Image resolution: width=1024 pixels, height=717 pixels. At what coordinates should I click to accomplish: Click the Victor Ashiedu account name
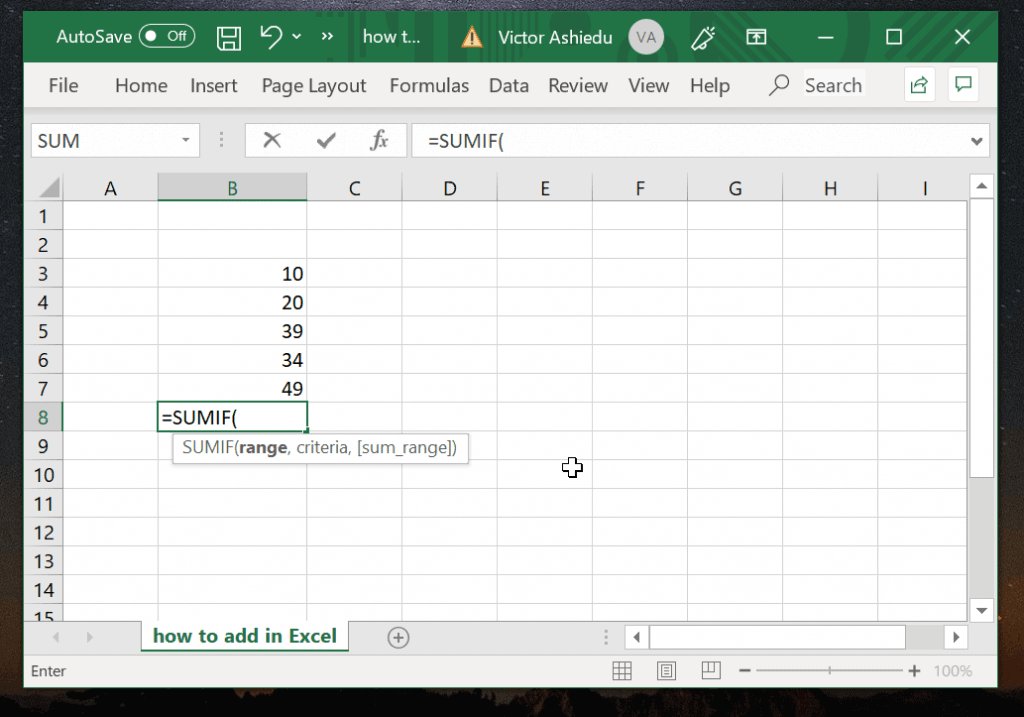555,37
